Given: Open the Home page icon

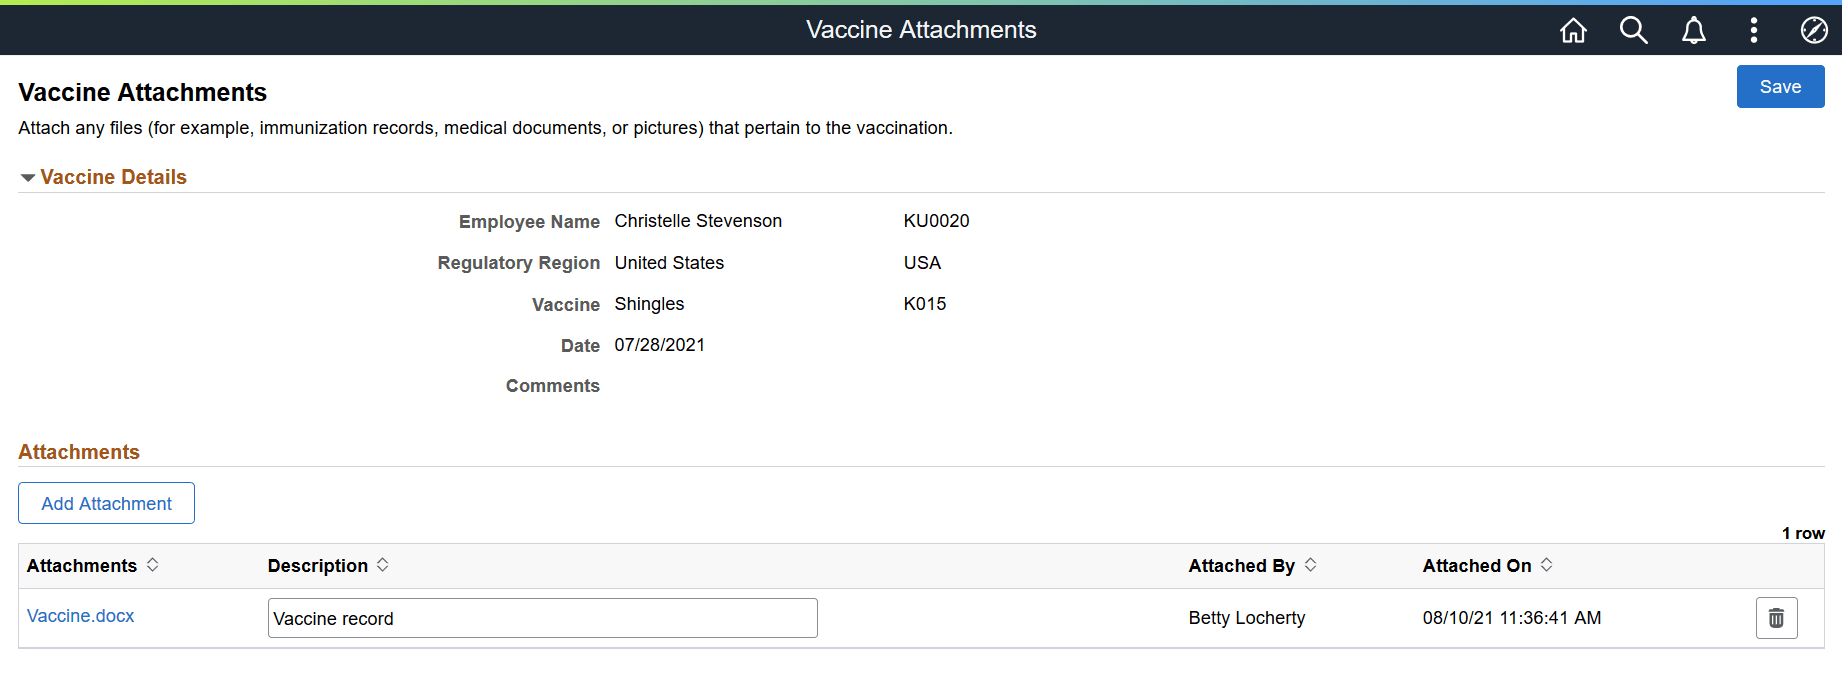Looking at the screenshot, I should coord(1573,30).
